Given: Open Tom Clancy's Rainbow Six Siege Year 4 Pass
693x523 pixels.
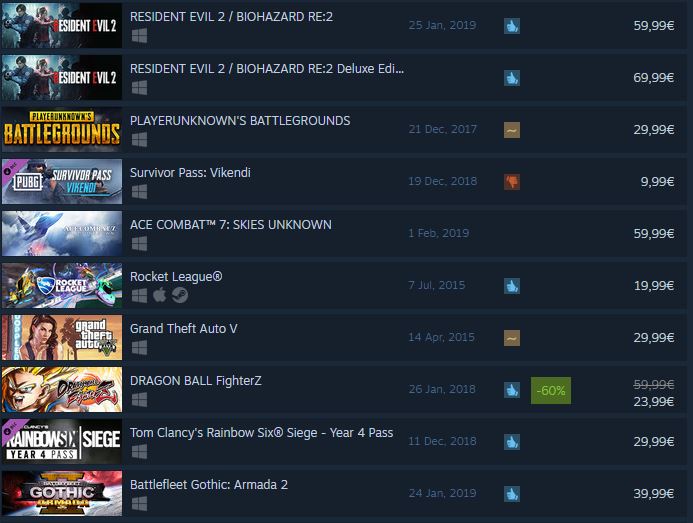Looking at the screenshot, I should 261,432.
